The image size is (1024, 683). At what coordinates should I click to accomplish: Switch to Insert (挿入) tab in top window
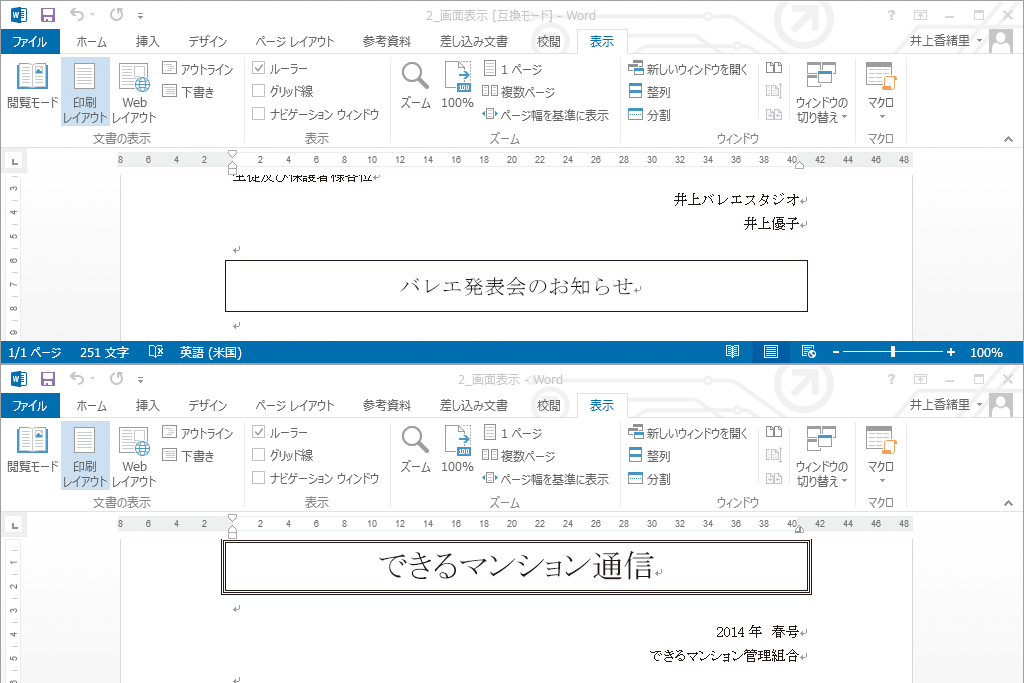click(x=148, y=41)
